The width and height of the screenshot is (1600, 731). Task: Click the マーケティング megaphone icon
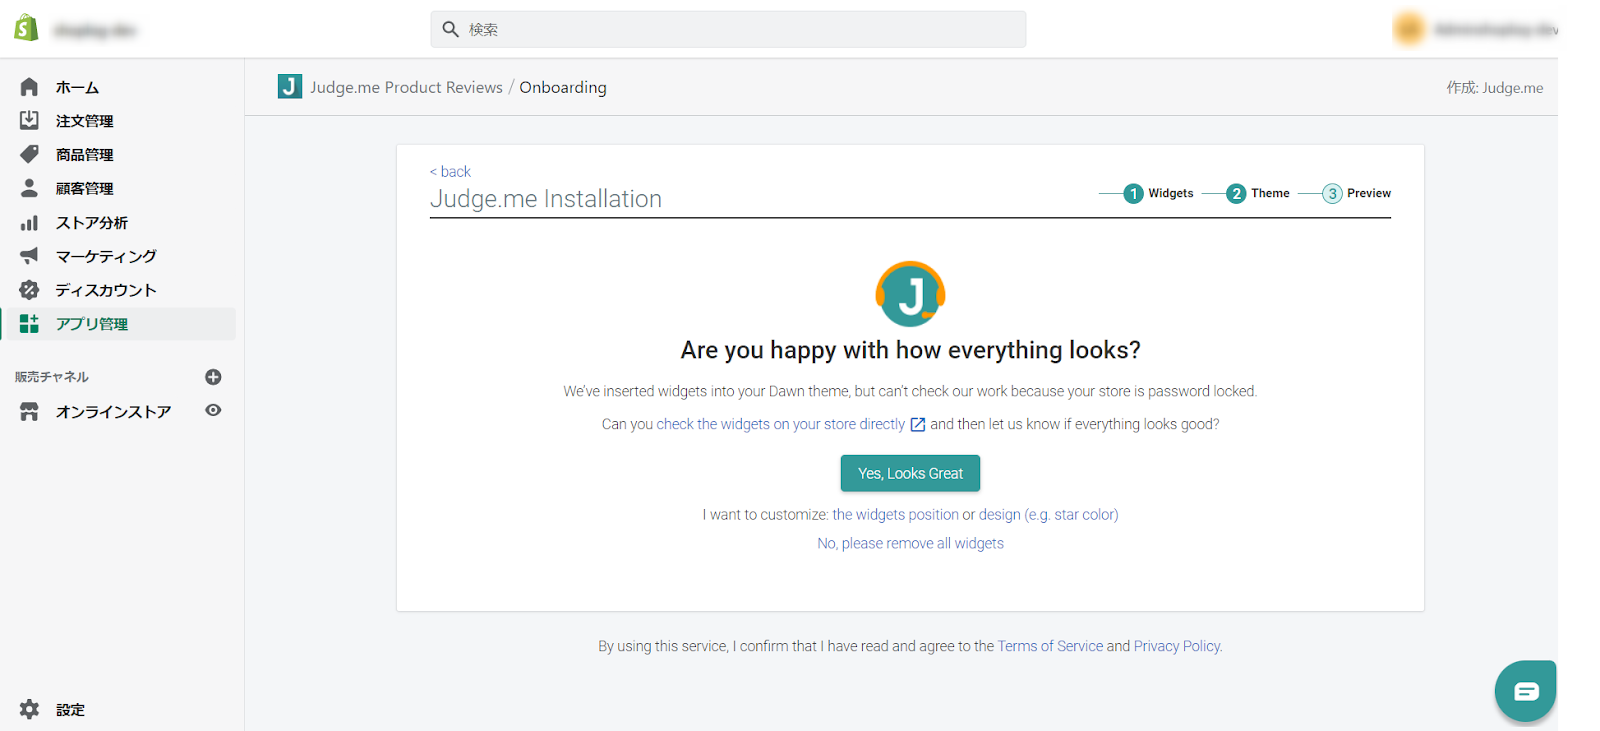(x=29, y=256)
